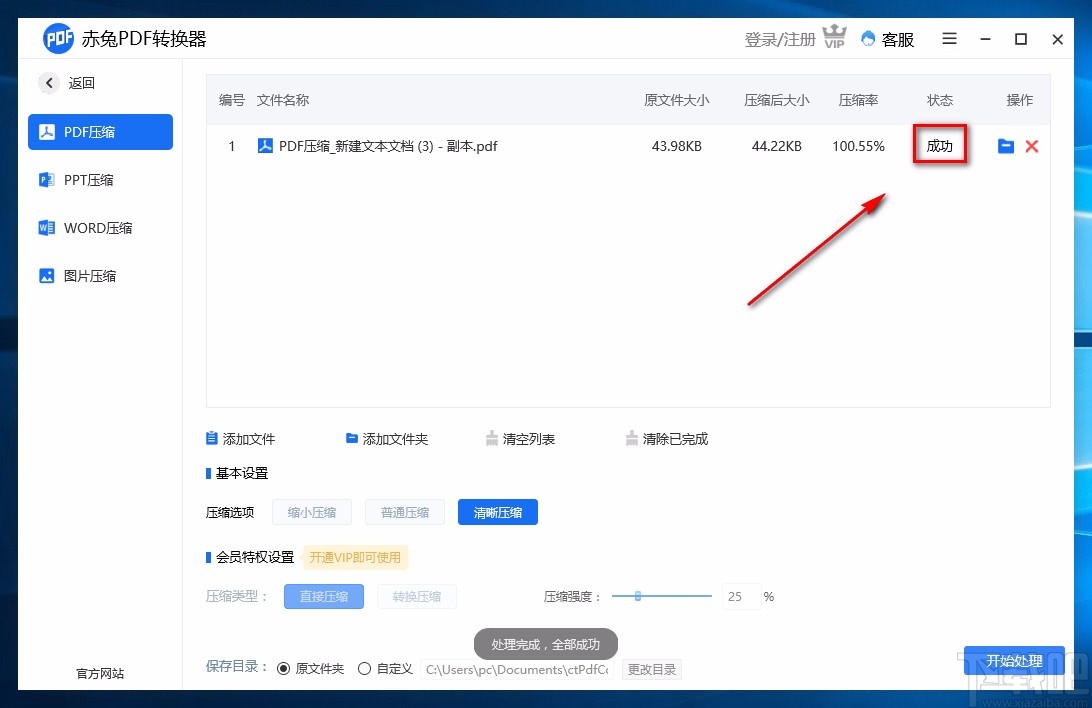Enable 缩小压缩 compression option
Viewport: 1092px width, 708px height.
pyautogui.click(x=311, y=511)
